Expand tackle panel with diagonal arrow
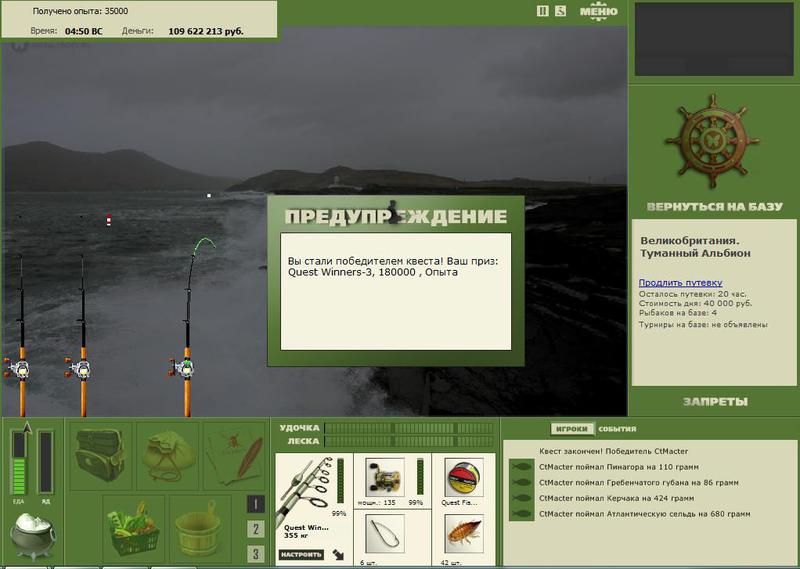The height and width of the screenshot is (569, 800). pyautogui.click(x=338, y=554)
